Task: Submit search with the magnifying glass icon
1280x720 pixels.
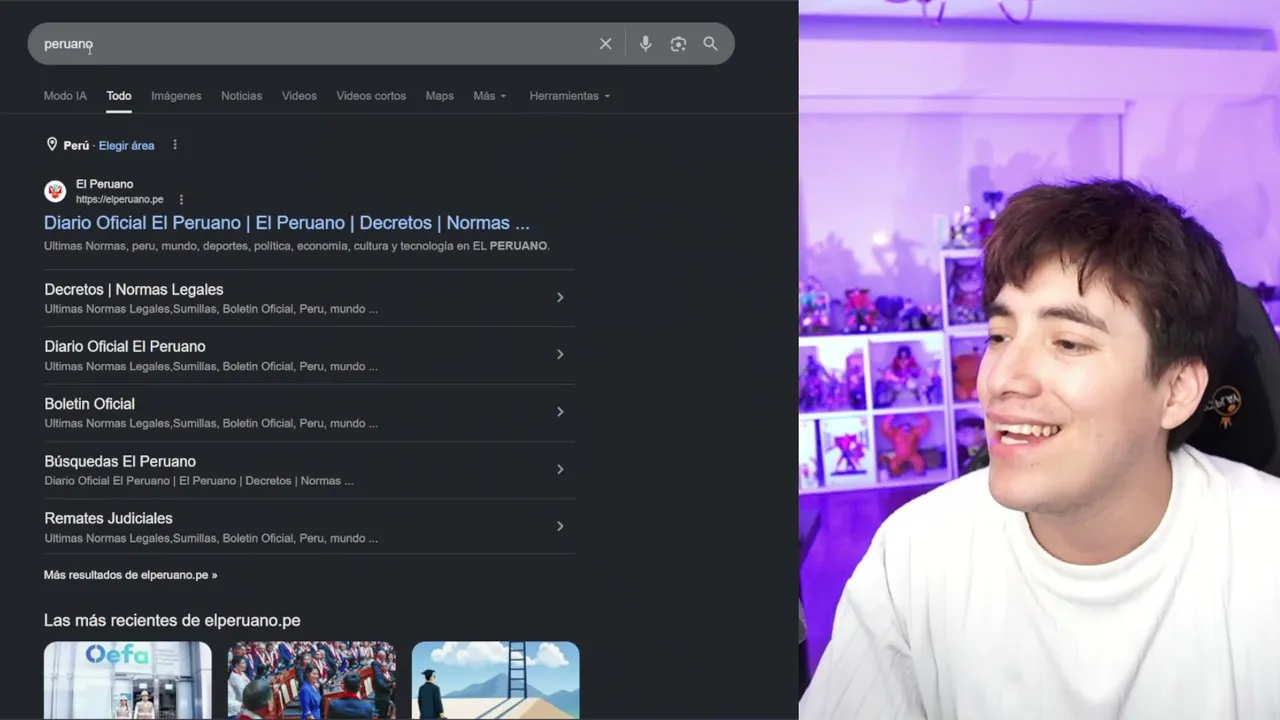Action: click(x=710, y=44)
